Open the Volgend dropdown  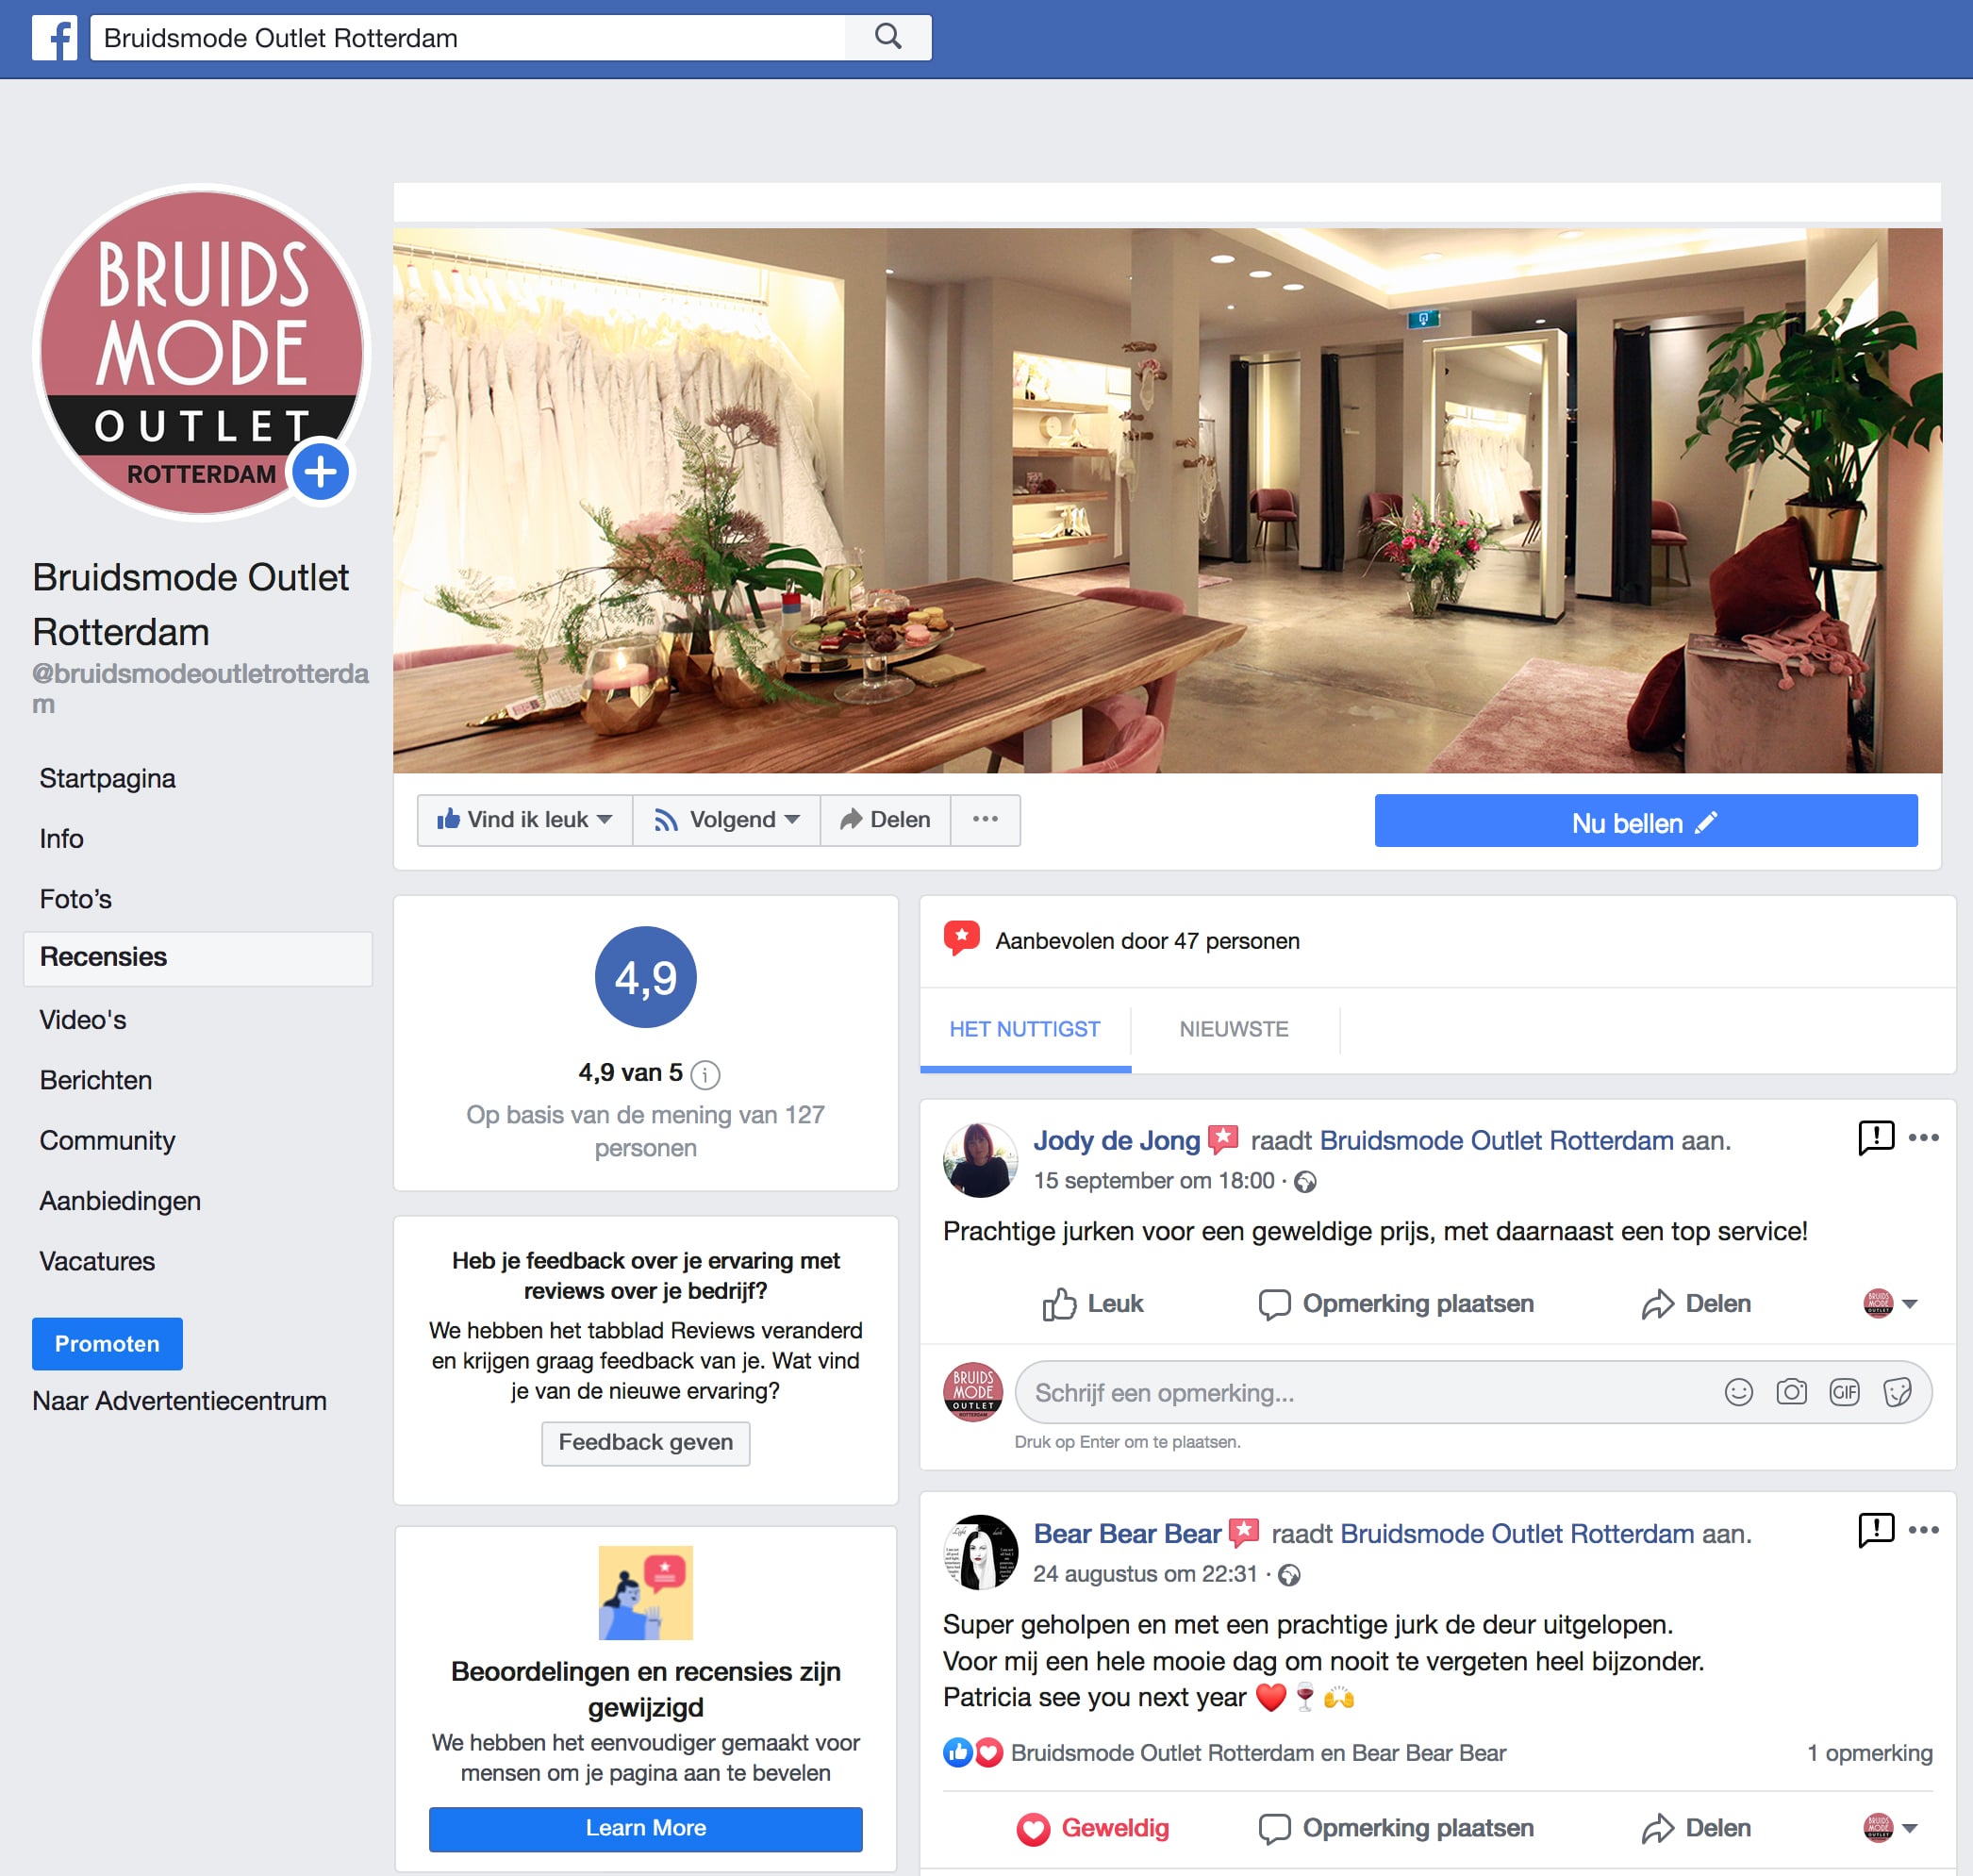point(727,819)
